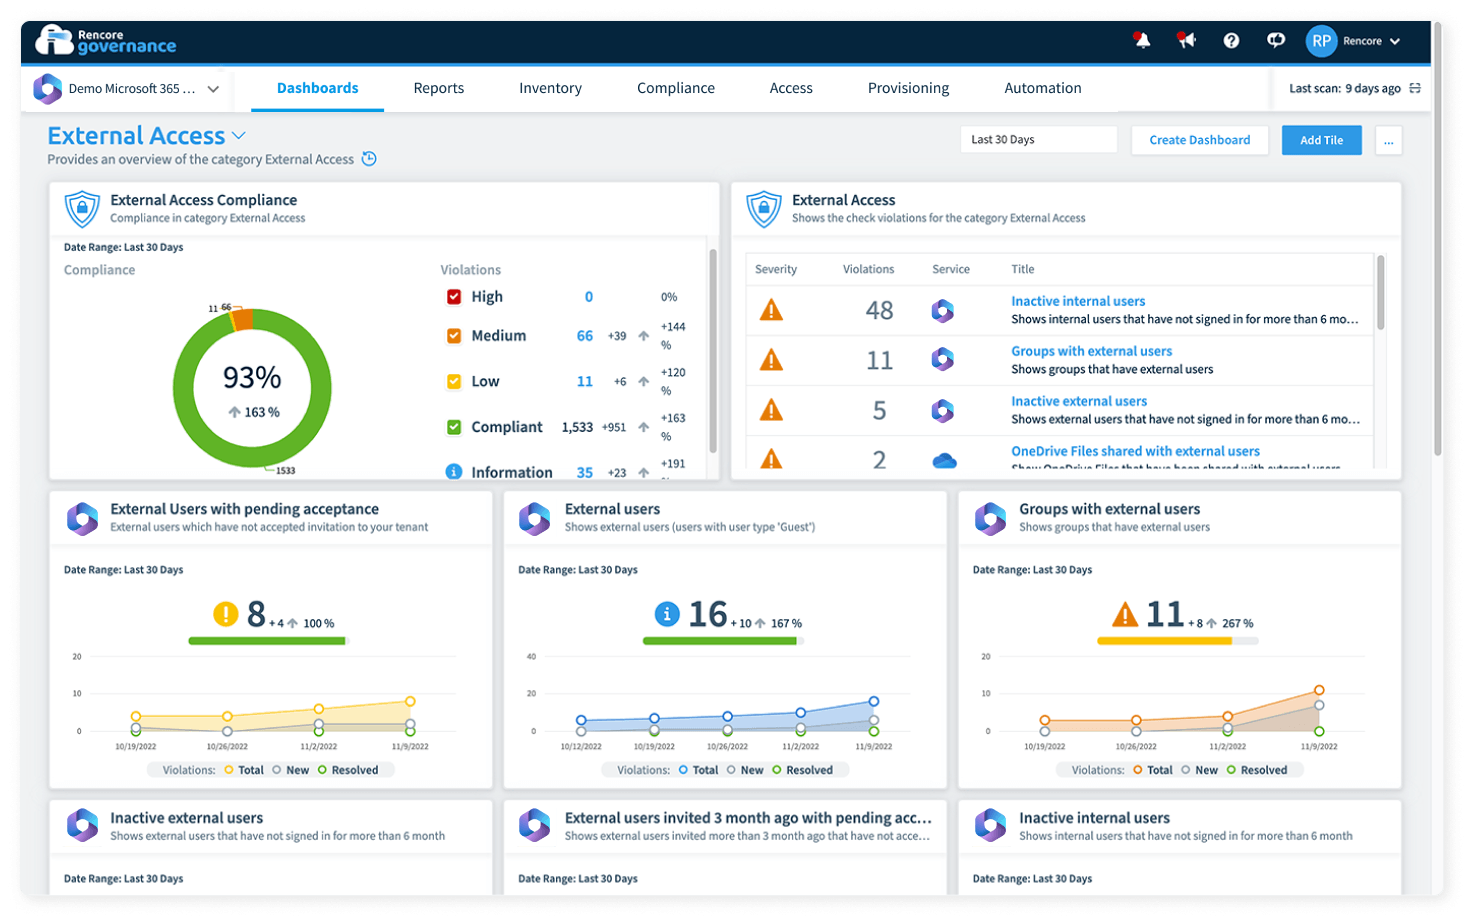Expand the External Access dashboard title dropdown
The height and width of the screenshot is (916, 1464).
pyautogui.click(x=239, y=136)
